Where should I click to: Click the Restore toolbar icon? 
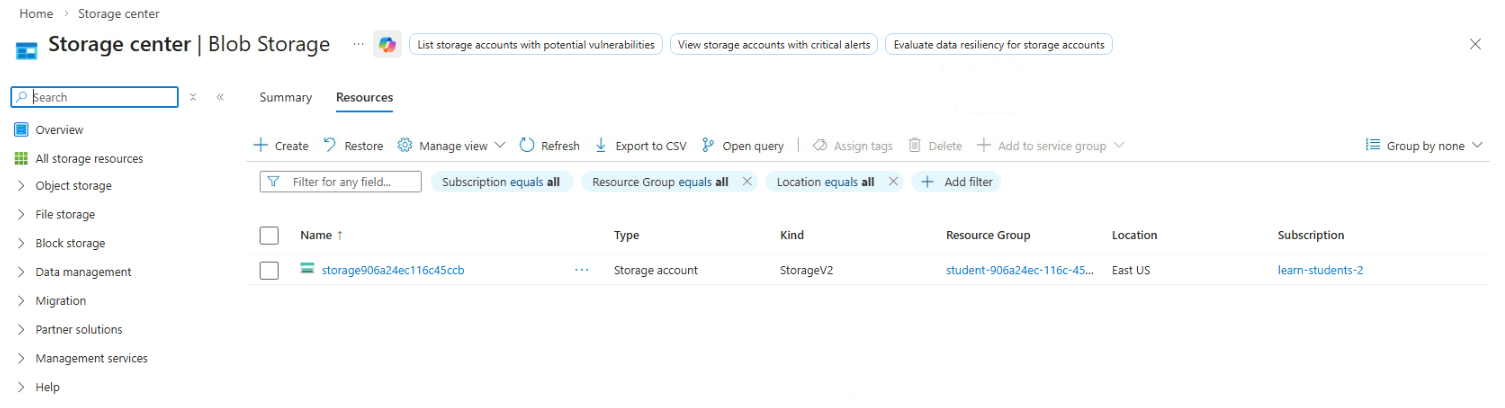tap(330, 145)
